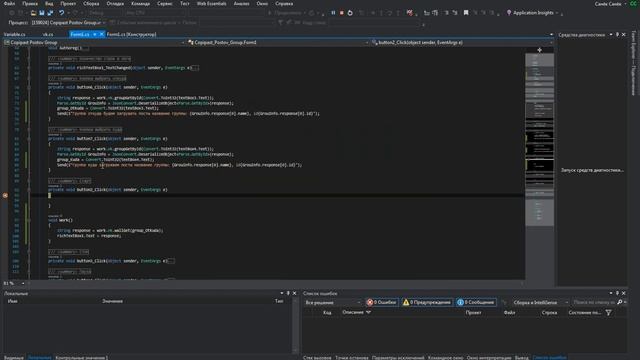This screenshot has height=360, width=640.
Task: Sort by the Код column header
Action: 327,313
